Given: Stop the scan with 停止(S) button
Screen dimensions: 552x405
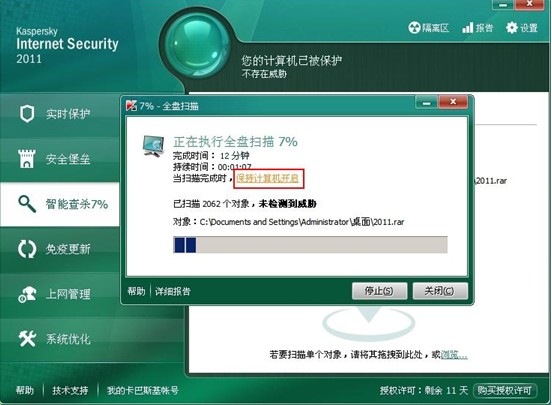Looking at the screenshot, I should click(x=379, y=291).
